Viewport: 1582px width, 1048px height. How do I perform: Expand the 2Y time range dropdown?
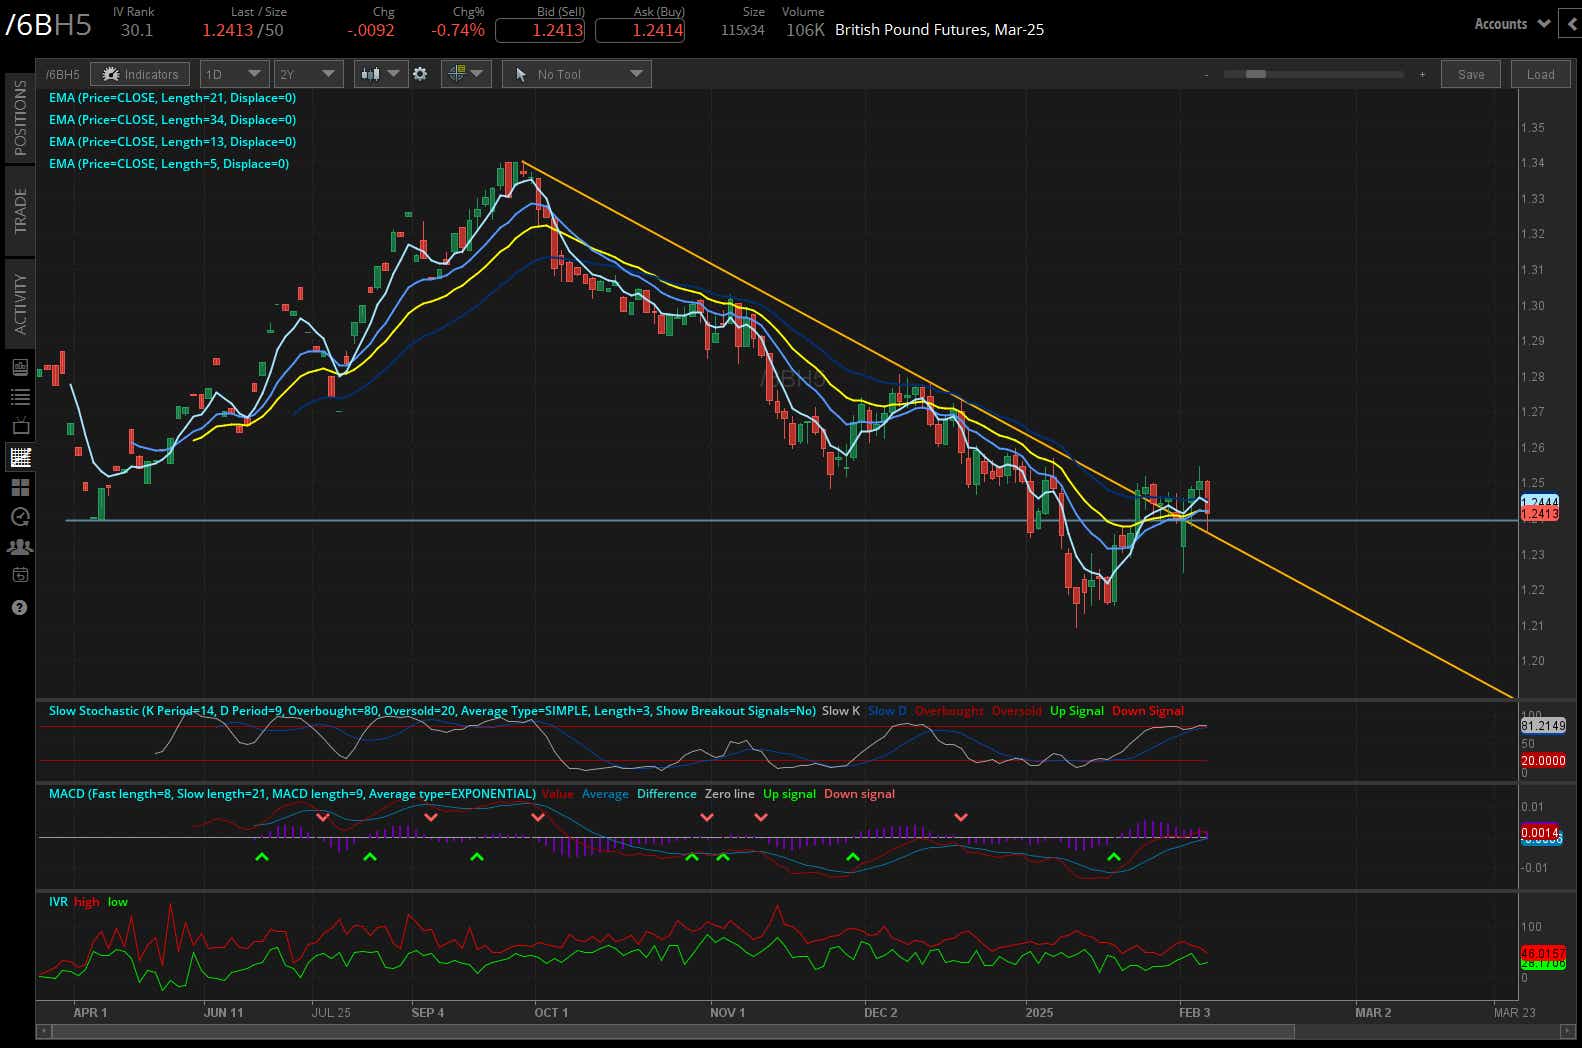(308, 74)
